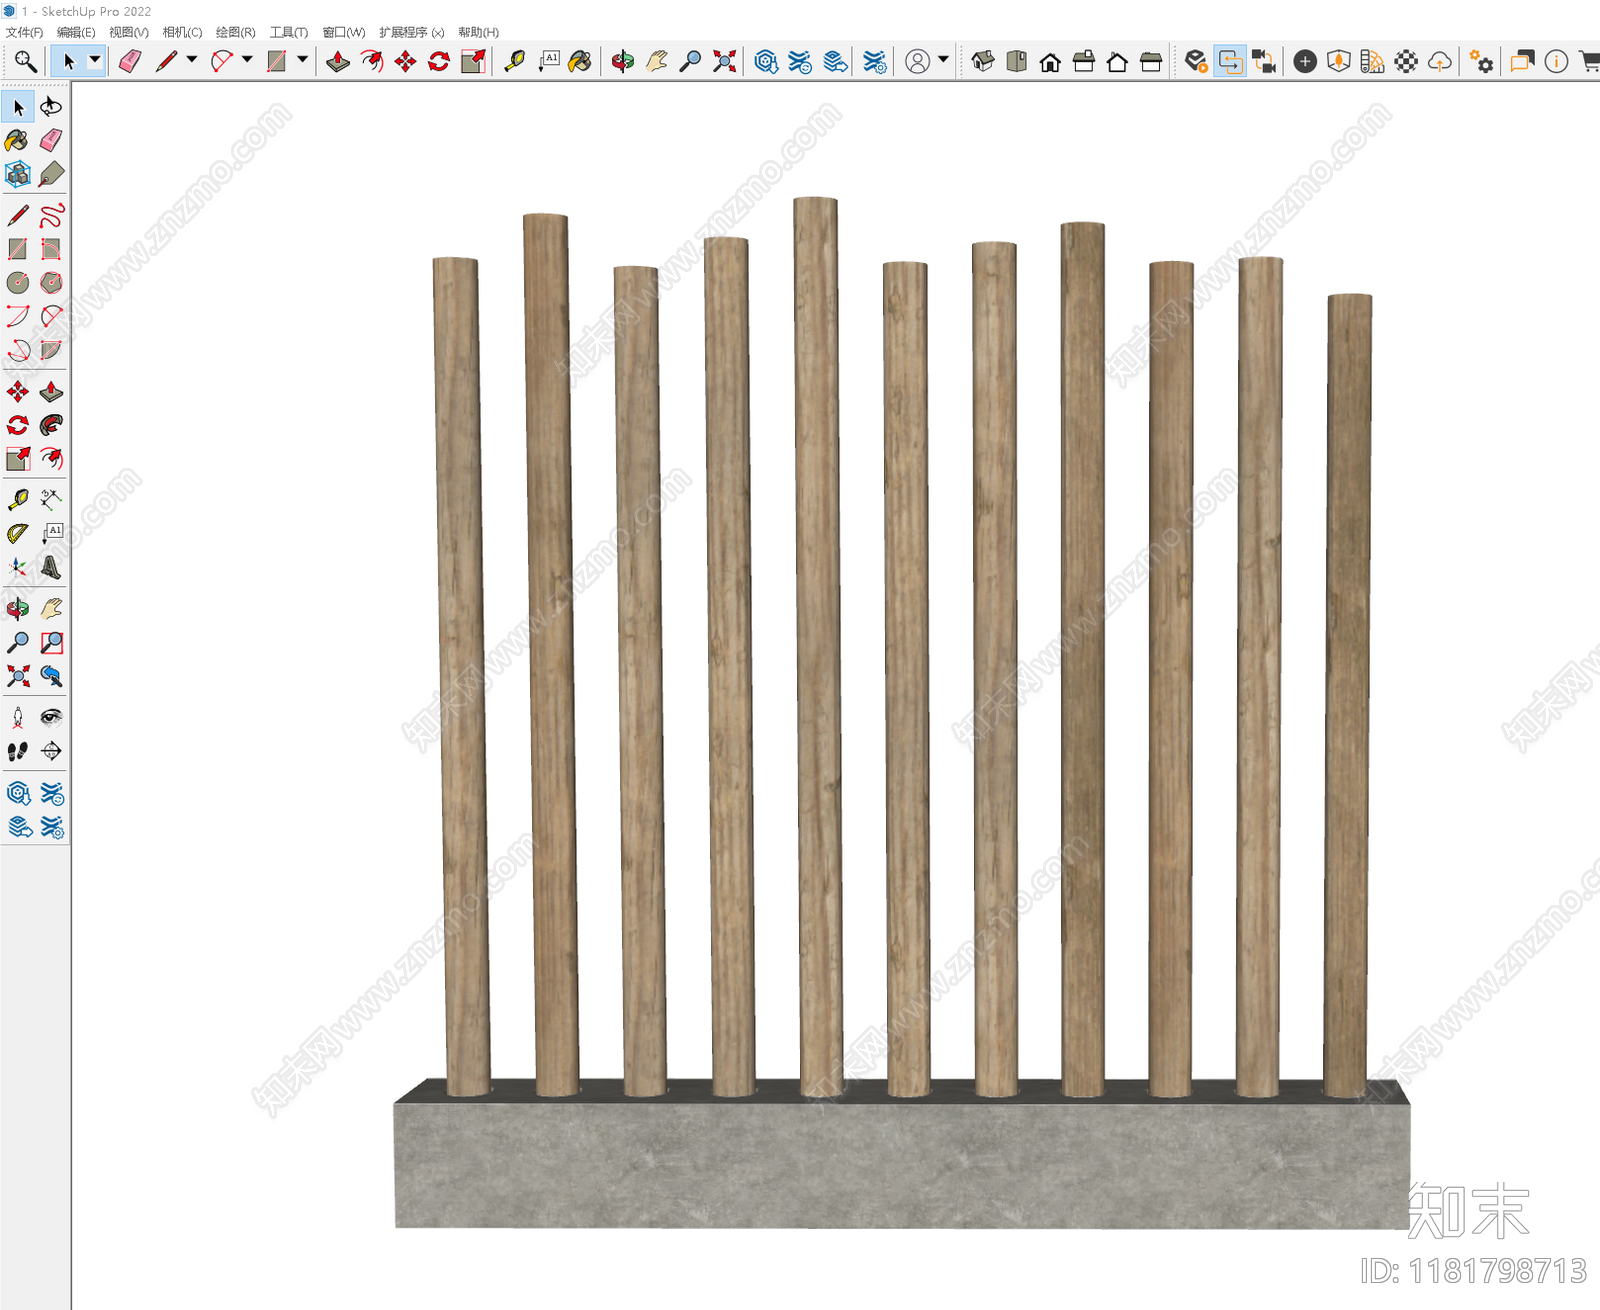Open the 扩展程序 Extensions menu
Image resolution: width=1600 pixels, height=1310 pixels.
[x=411, y=32]
